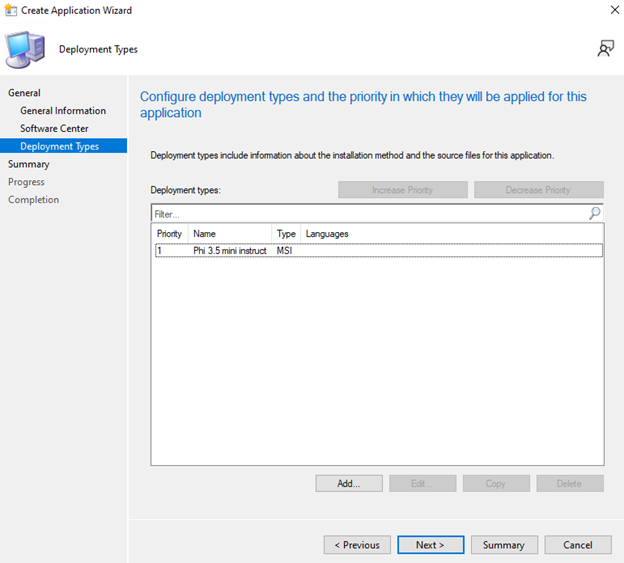Click the wizard icon in the title bar

[x=10, y=10]
